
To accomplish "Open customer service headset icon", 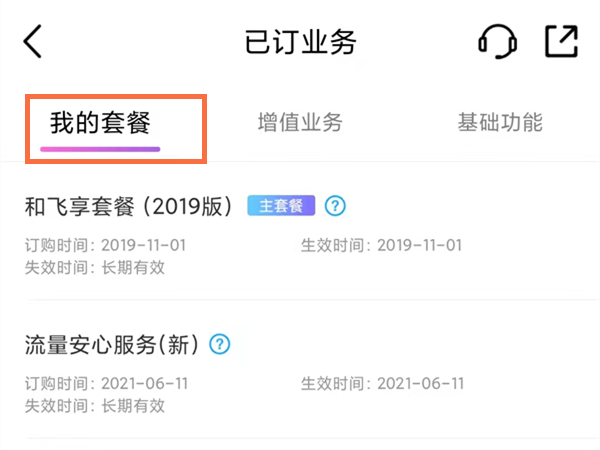I will 497,42.
